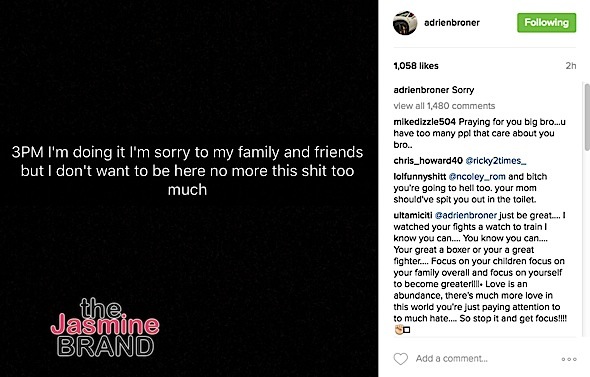Click the @adrienbroner mention in ultamiciti's comment
The width and height of the screenshot is (590, 377).
coord(465,215)
